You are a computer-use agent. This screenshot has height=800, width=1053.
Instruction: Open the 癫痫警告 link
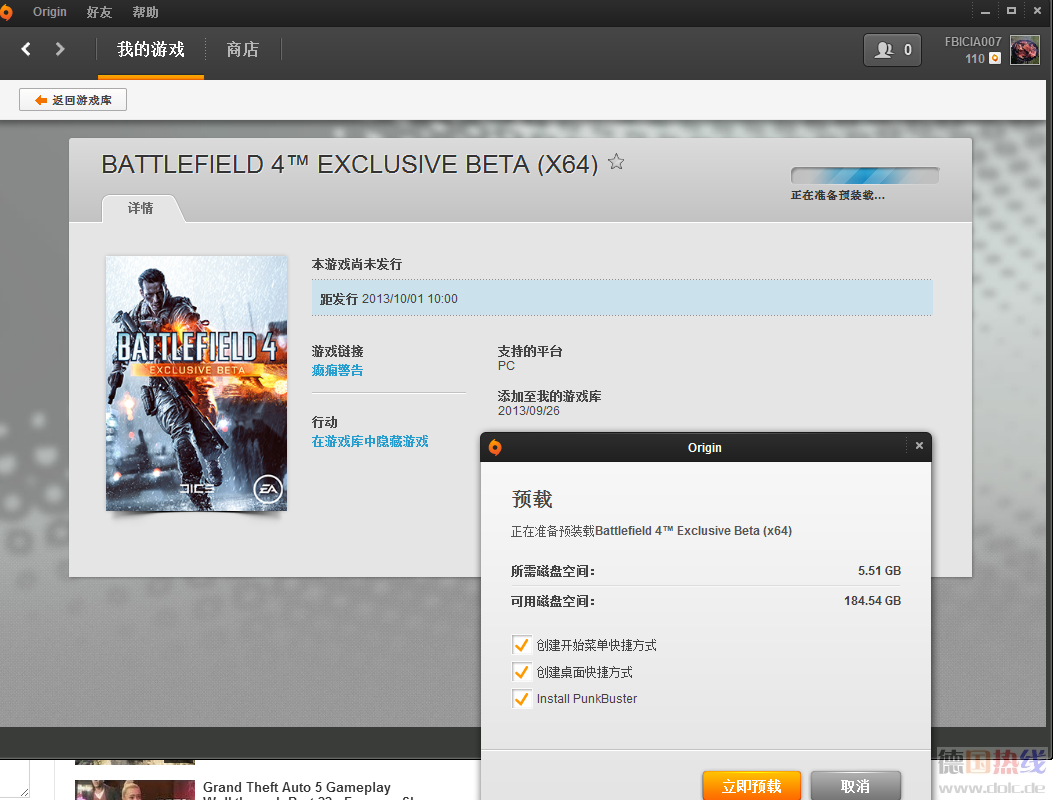click(337, 370)
